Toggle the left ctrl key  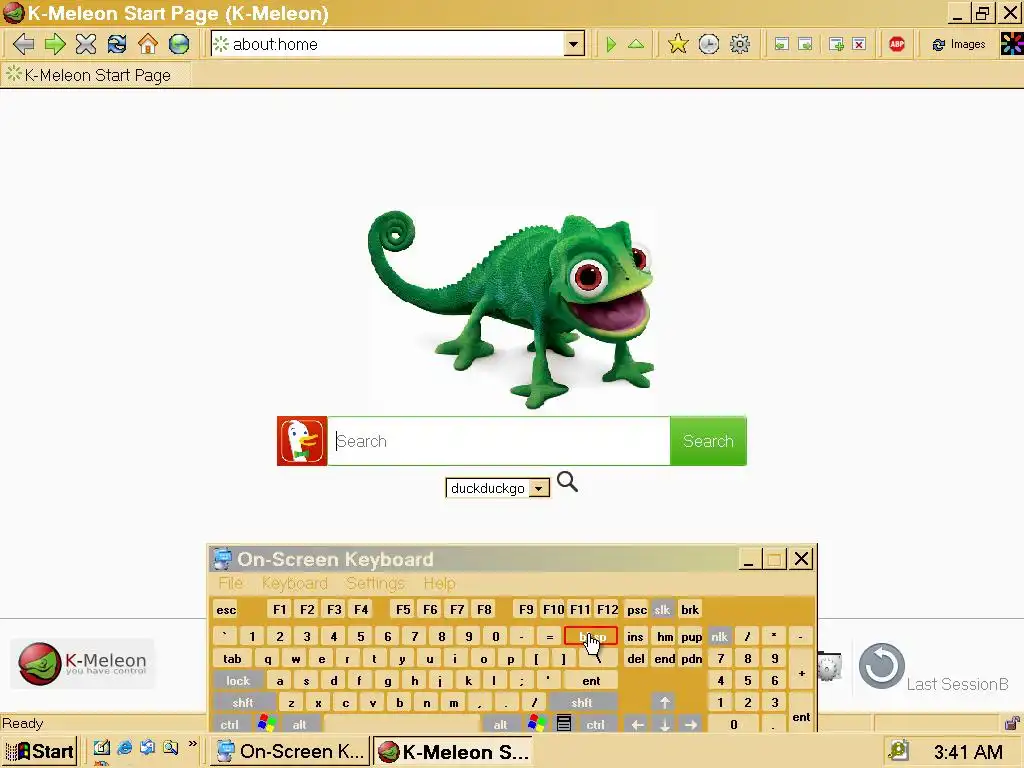[x=229, y=724]
